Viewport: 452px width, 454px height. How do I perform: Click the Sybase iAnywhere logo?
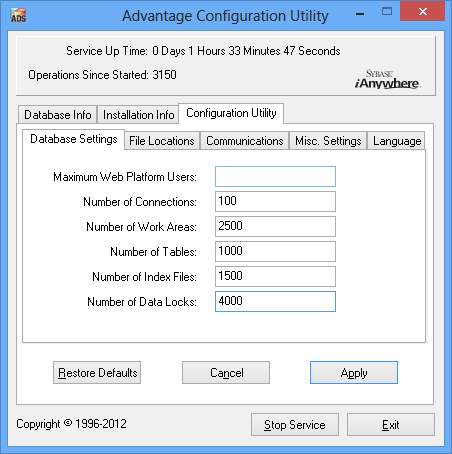pyautogui.click(x=387, y=79)
